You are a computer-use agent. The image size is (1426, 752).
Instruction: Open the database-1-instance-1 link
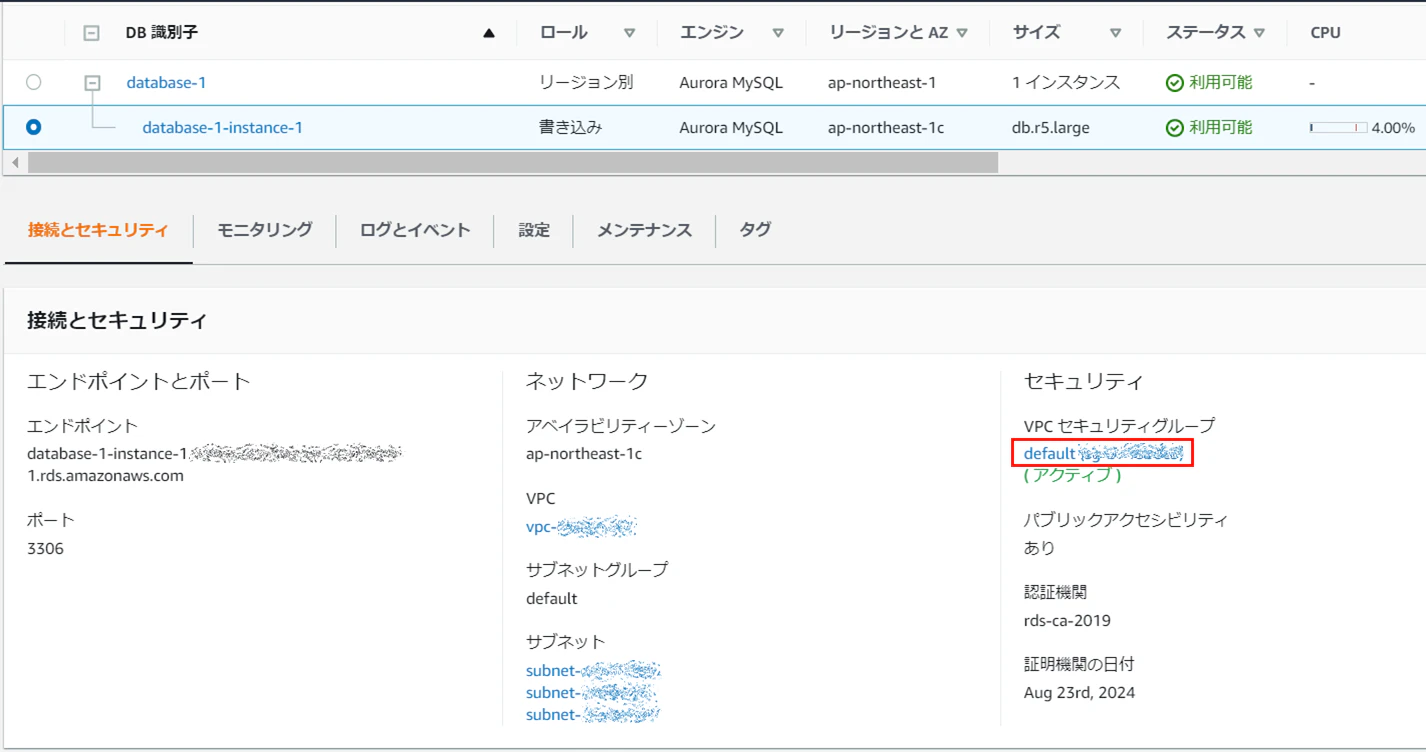point(222,127)
